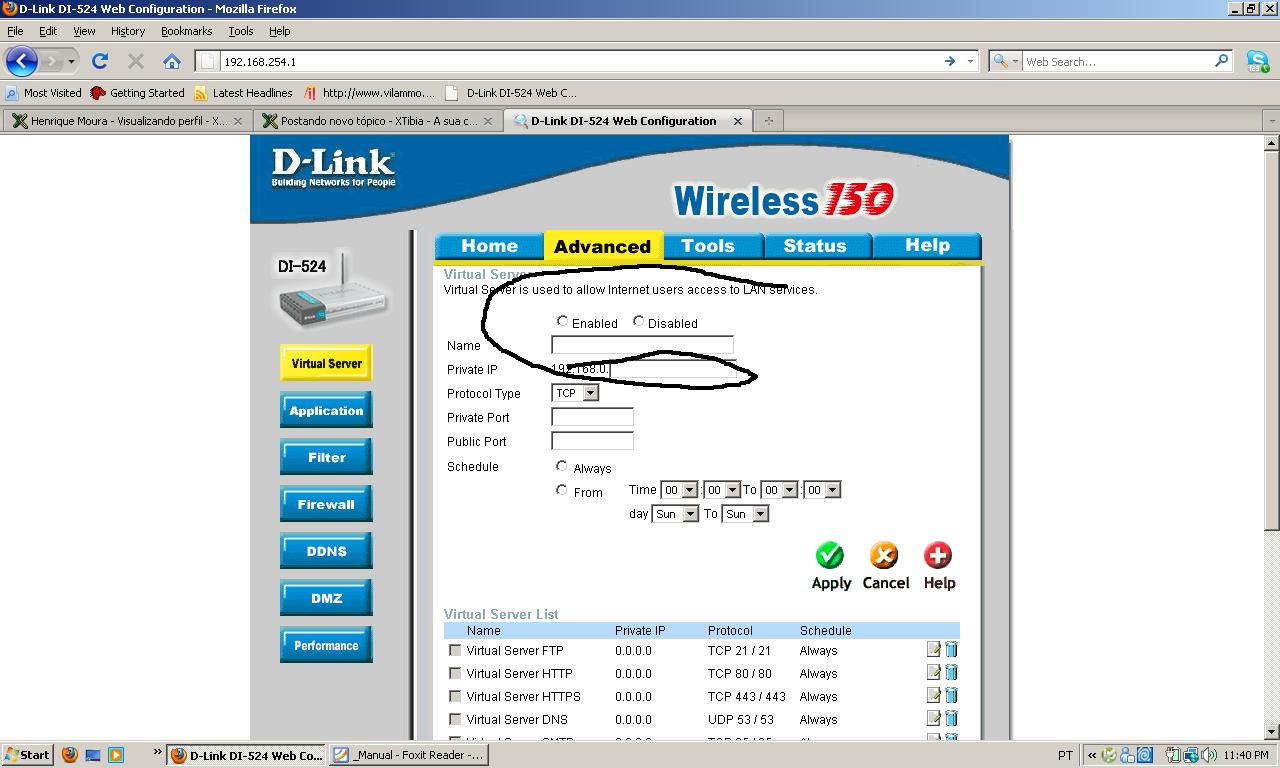
Task: Click the Name input field
Action: point(642,345)
